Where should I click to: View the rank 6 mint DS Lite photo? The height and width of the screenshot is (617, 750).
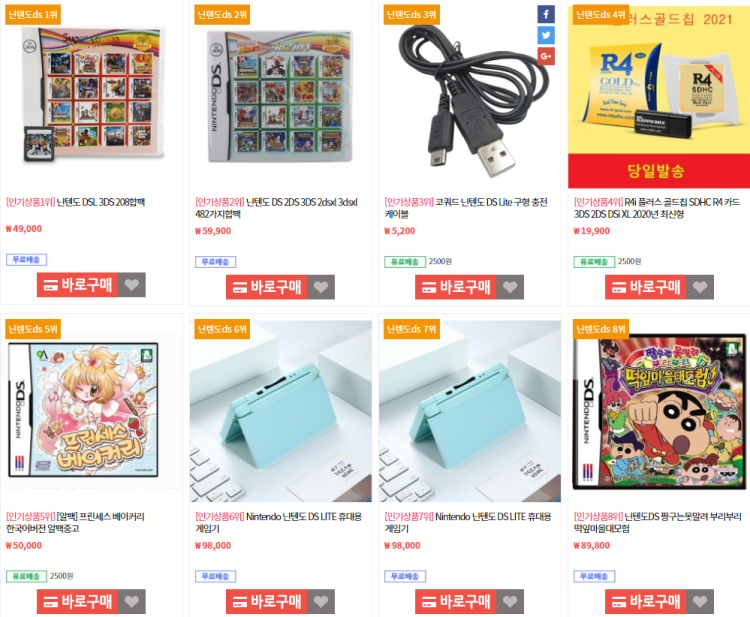(x=281, y=411)
